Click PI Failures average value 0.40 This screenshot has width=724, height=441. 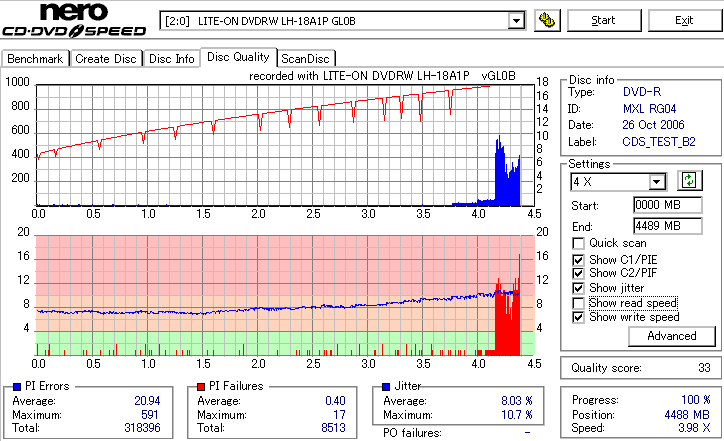[x=335, y=401]
